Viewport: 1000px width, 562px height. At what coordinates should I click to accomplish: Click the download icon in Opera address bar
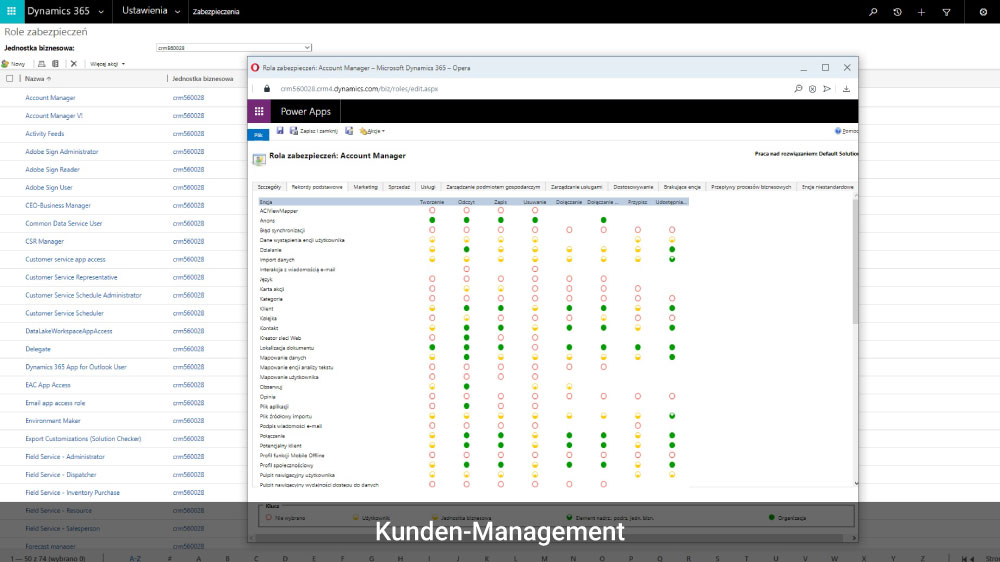(846, 89)
